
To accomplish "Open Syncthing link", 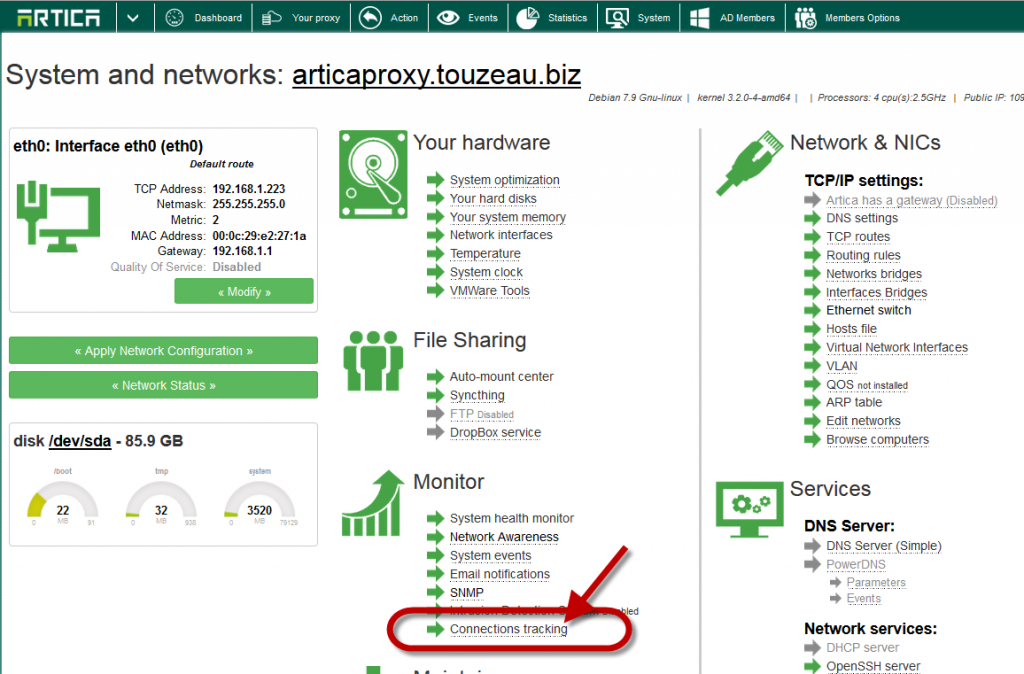I will coord(477,395).
